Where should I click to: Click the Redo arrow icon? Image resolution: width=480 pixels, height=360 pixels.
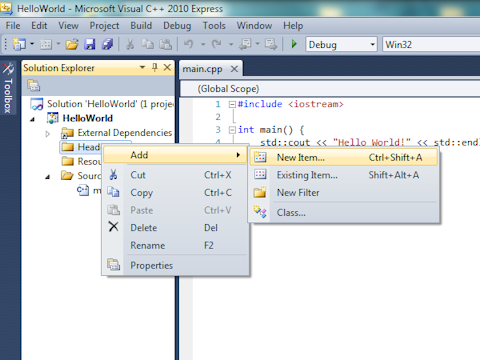[217, 44]
